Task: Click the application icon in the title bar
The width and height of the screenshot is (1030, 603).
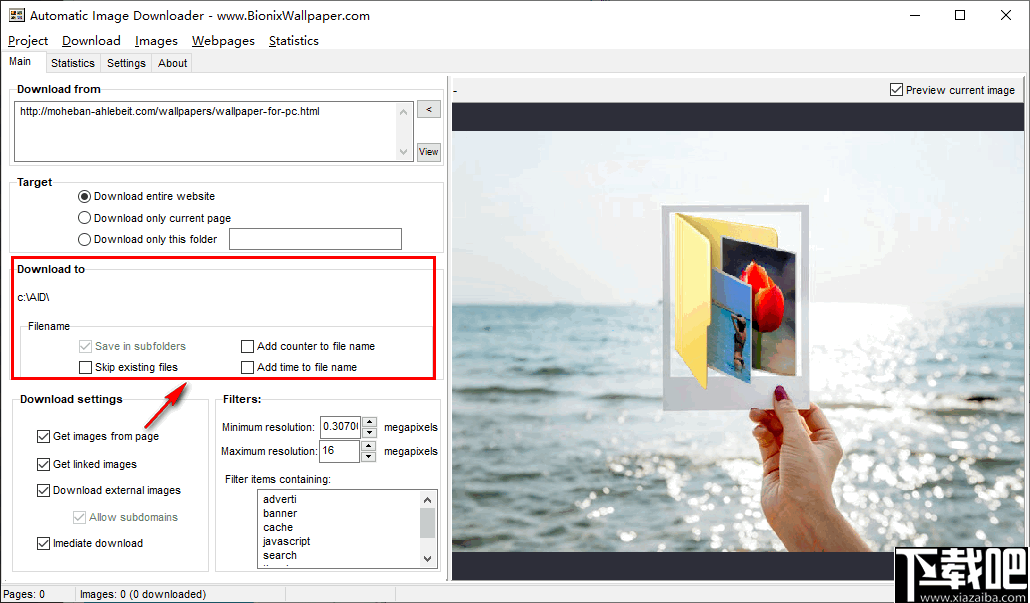Action: [x=16, y=15]
